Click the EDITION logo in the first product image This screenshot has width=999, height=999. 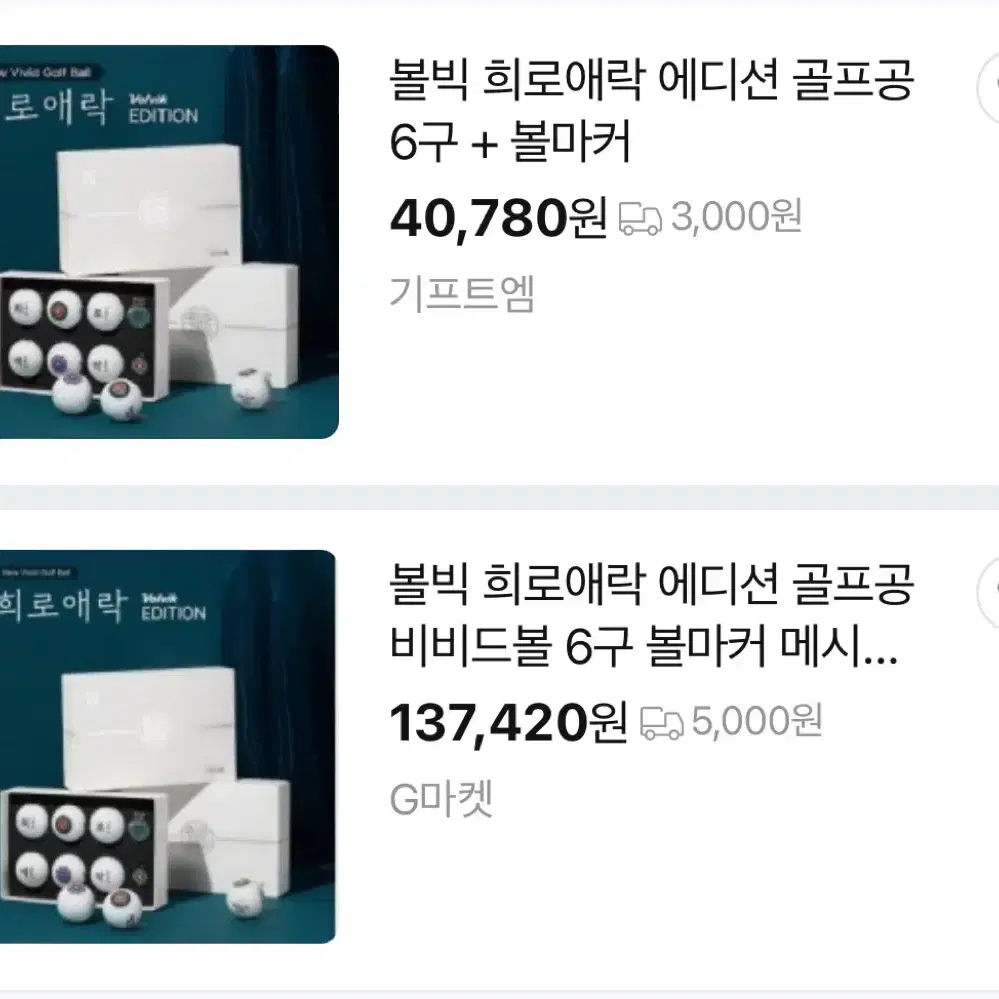point(163,110)
